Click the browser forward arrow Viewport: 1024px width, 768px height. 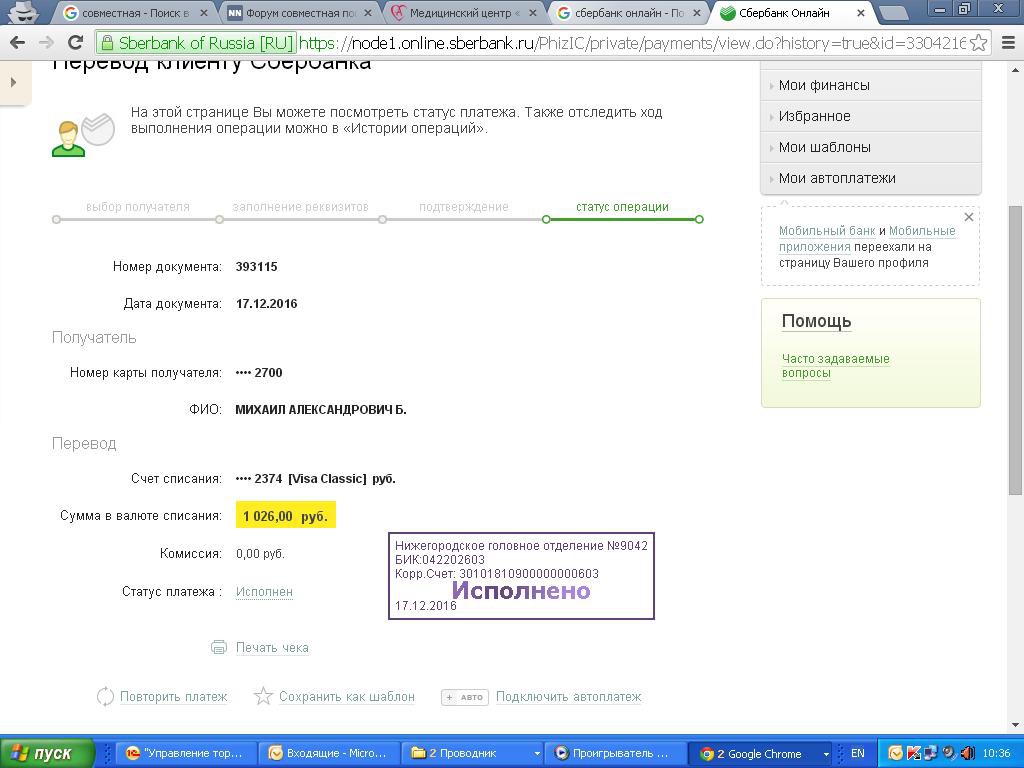(46, 43)
